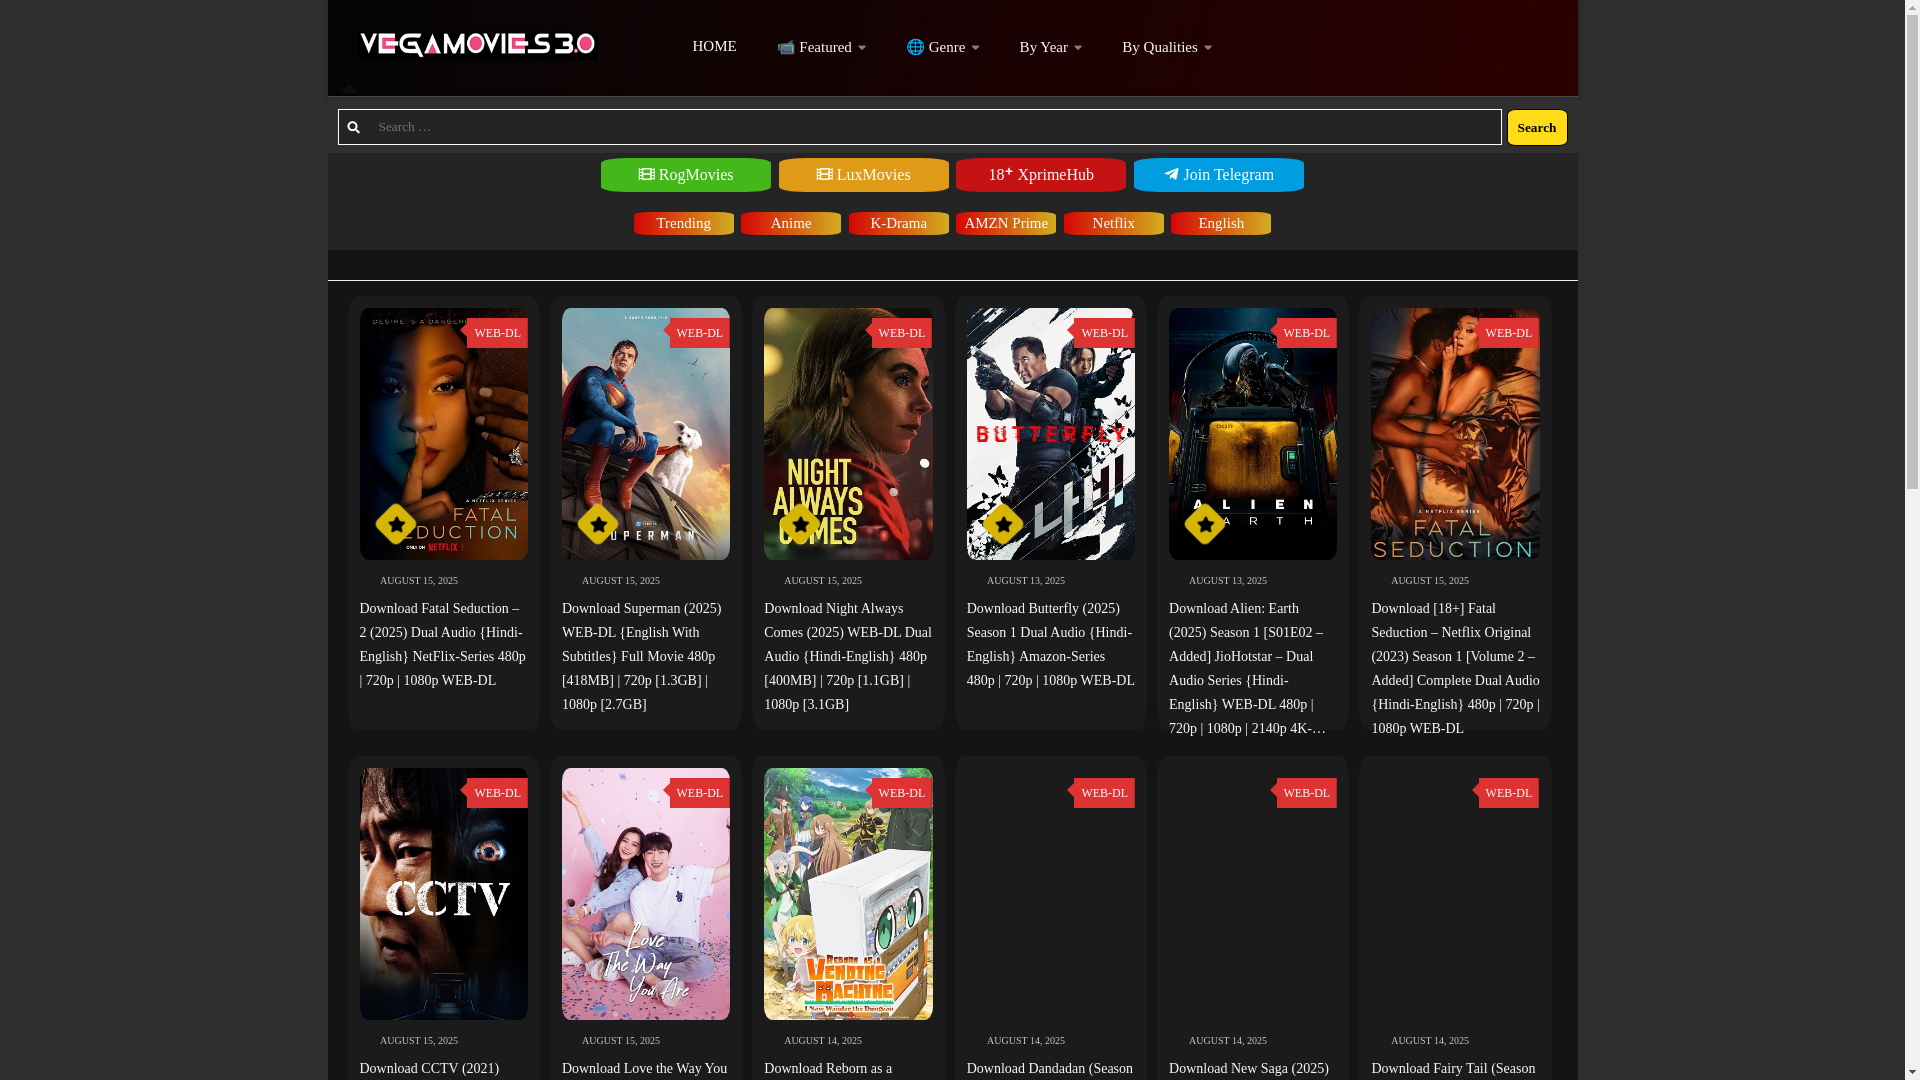The image size is (1920, 1080).
Task: Click star badge on Alien Earth poster
Action: coord(1205,524)
